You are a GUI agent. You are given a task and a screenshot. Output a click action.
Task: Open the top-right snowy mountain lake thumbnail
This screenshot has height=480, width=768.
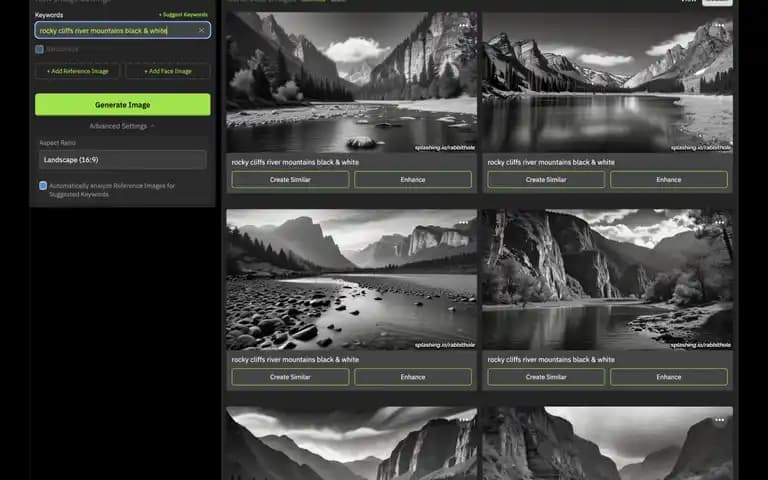coord(607,82)
